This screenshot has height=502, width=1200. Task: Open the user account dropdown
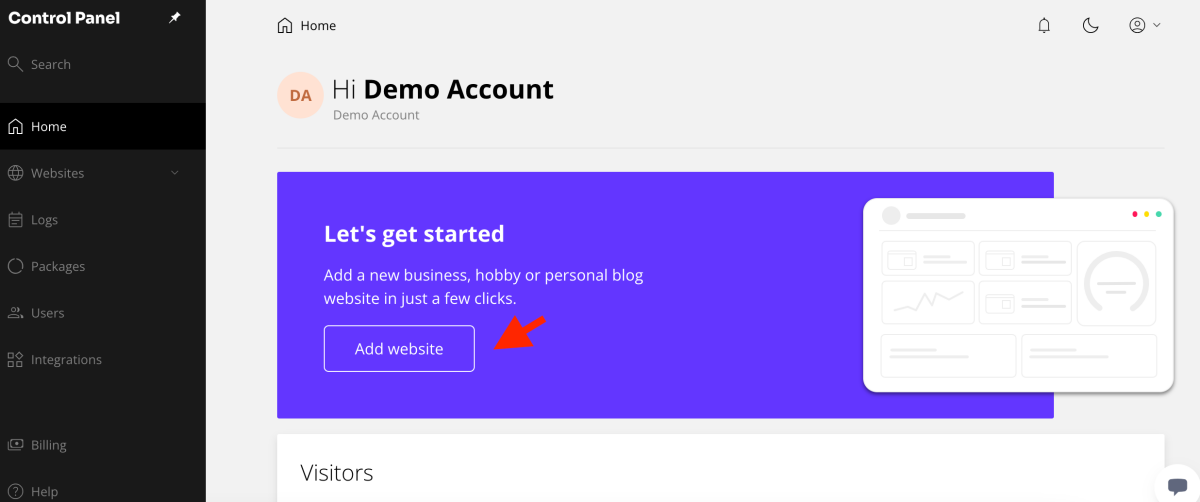coord(1144,26)
